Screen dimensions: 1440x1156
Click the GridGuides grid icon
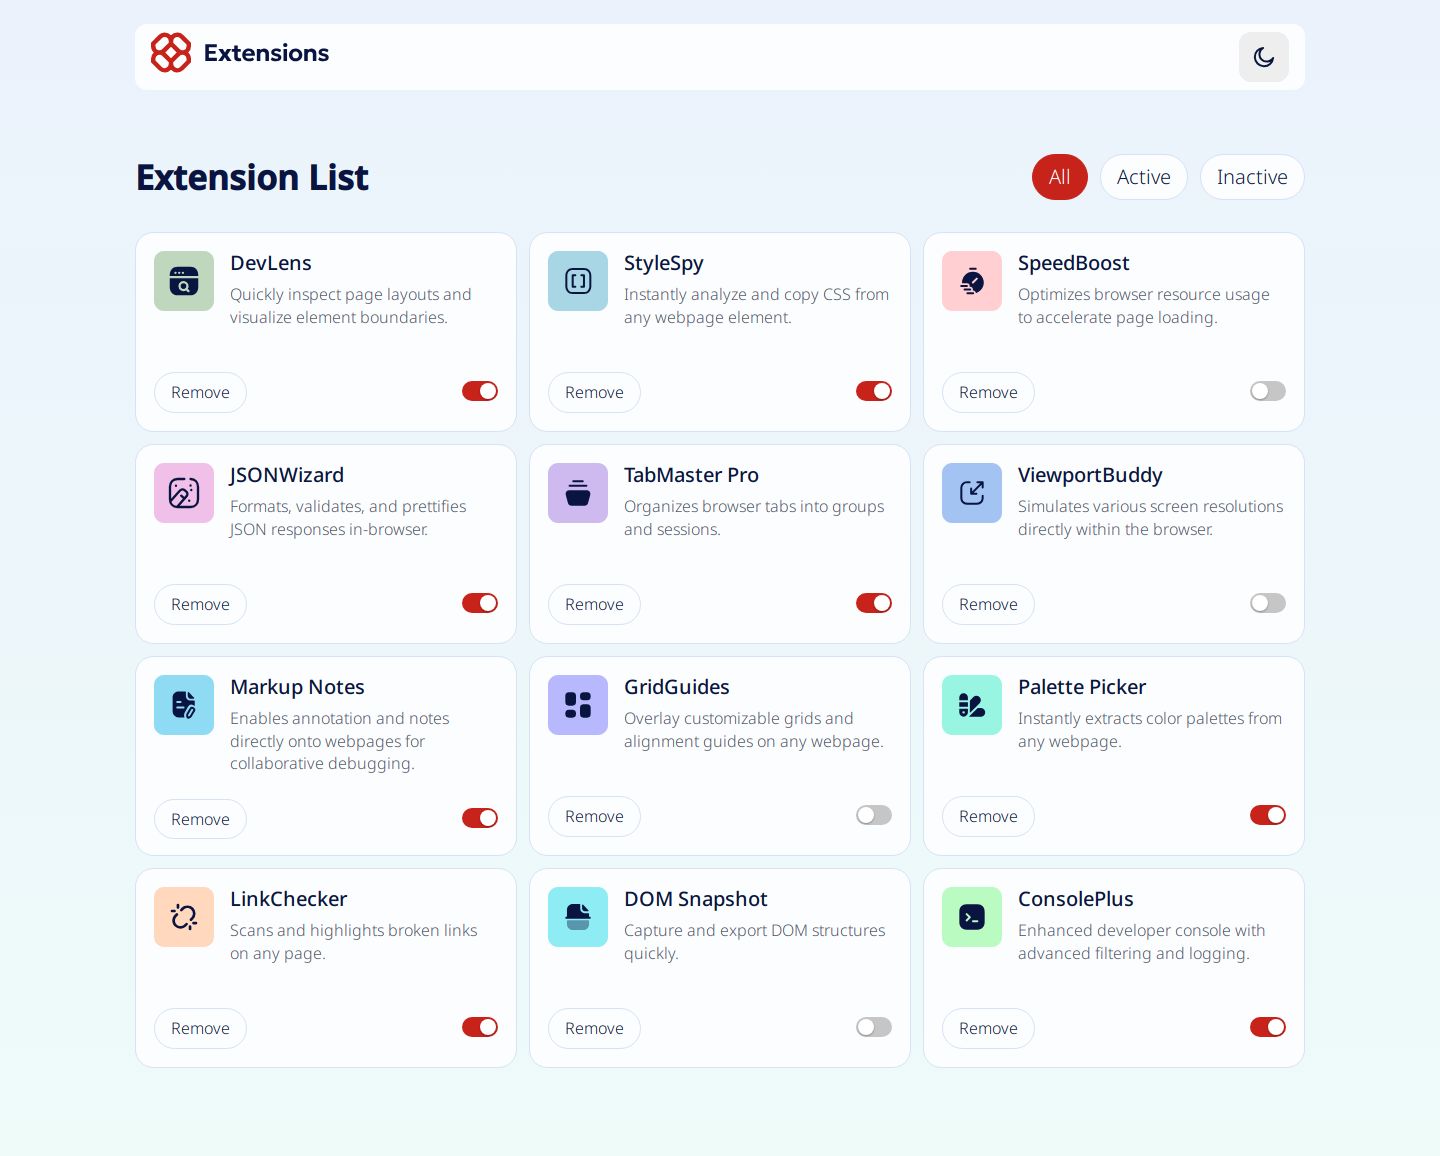577,705
